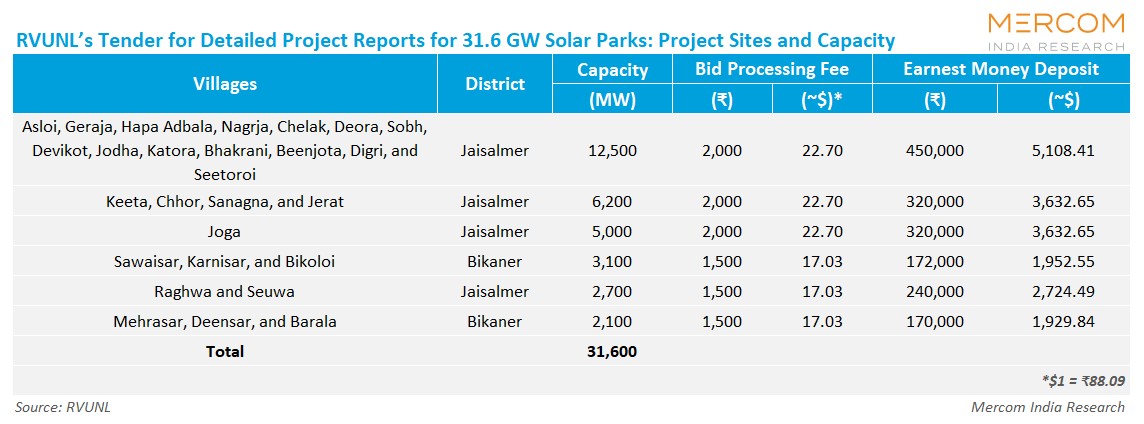Select the "Sawaisar, Karnisar, and Bikoloi" cell
The height and width of the screenshot is (424, 1144).
(x=225, y=261)
